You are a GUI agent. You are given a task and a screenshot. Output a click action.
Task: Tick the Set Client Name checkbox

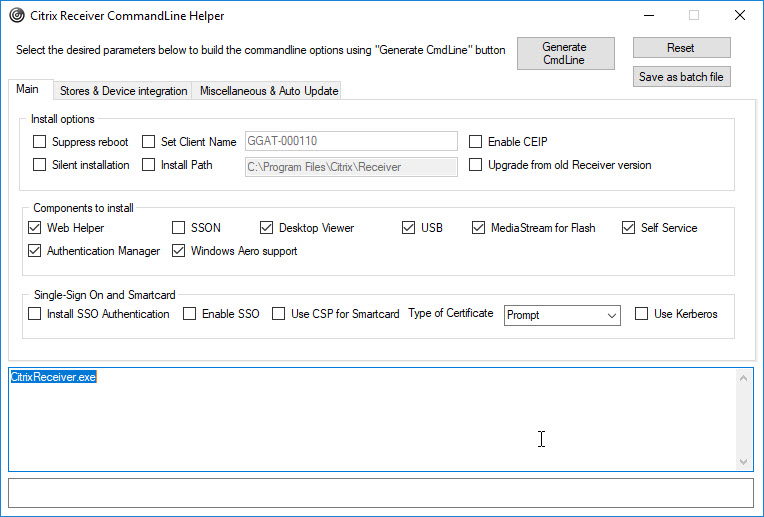pyautogui.click(x=148, y=142)
